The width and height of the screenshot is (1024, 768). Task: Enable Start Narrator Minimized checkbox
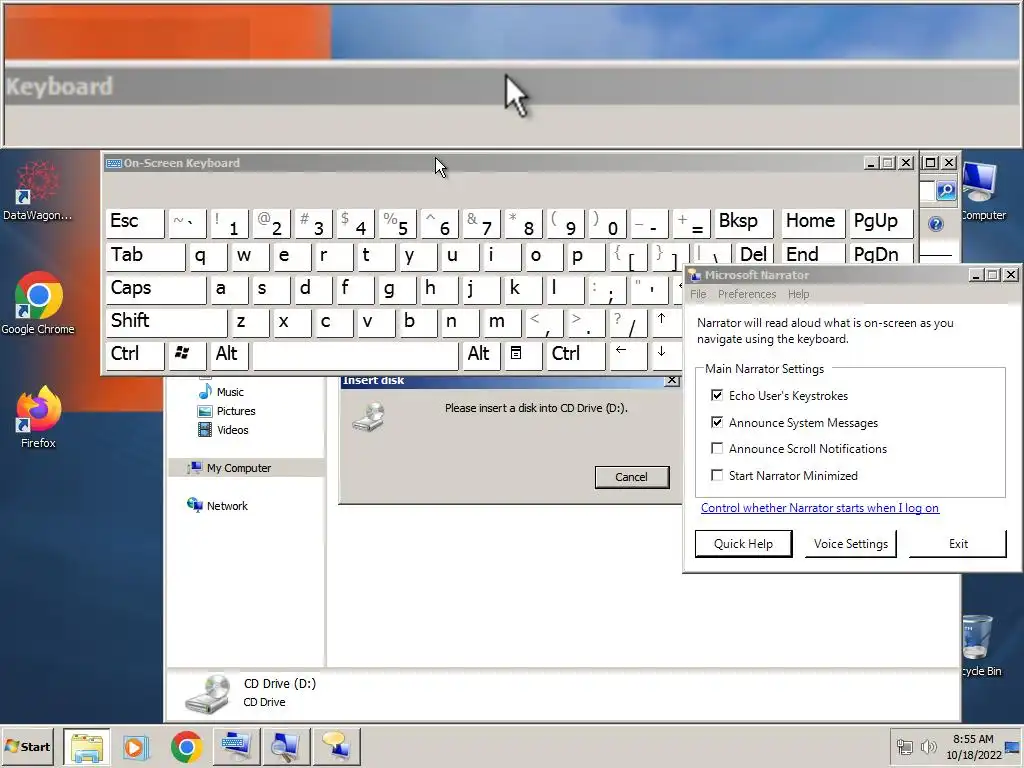click(717, 475)
